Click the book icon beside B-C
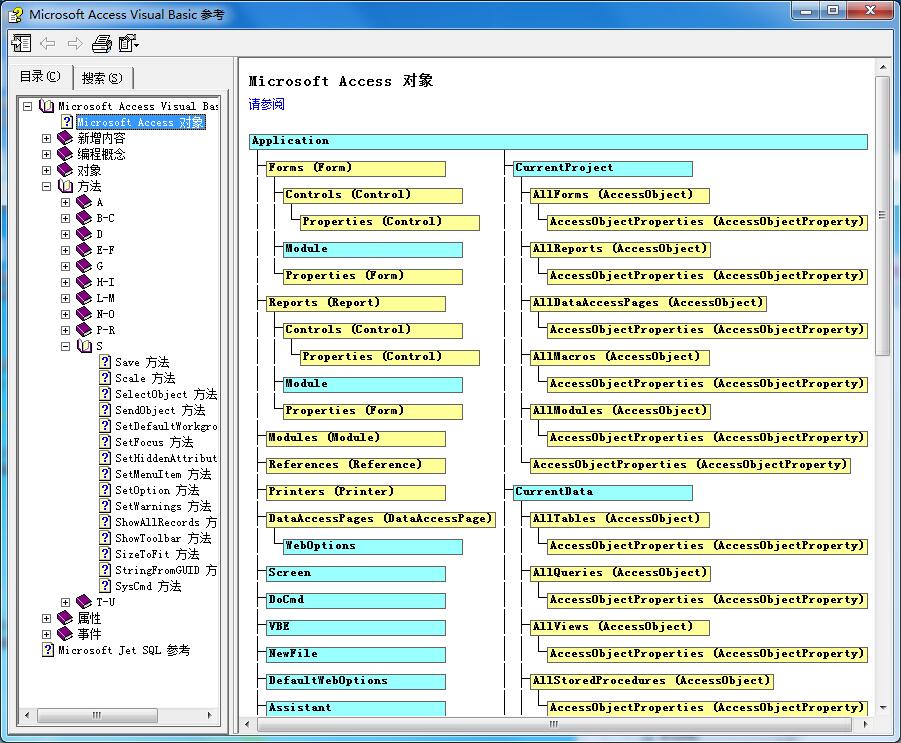 [84, 218]
